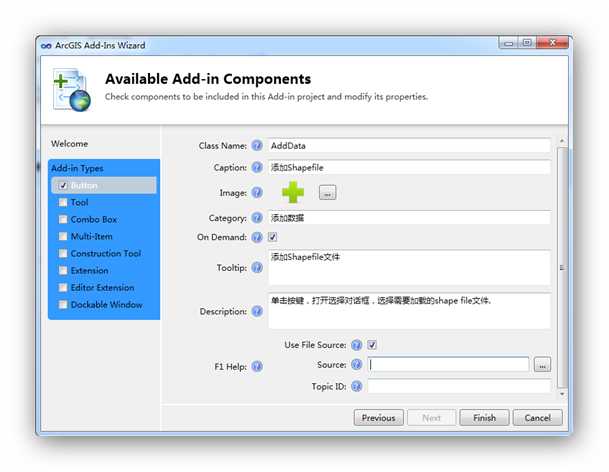
Task: Click the F1 Help question icon
Action: click(x=257, y=366)
